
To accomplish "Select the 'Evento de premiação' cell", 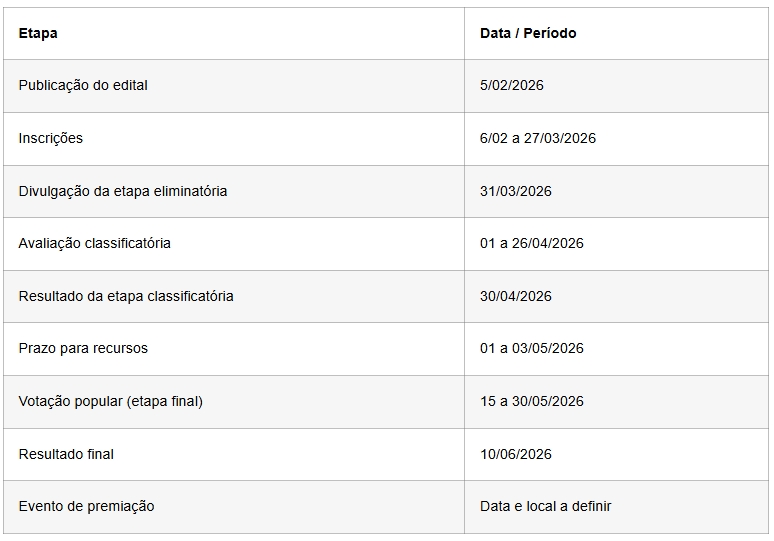I will [86, 506].
